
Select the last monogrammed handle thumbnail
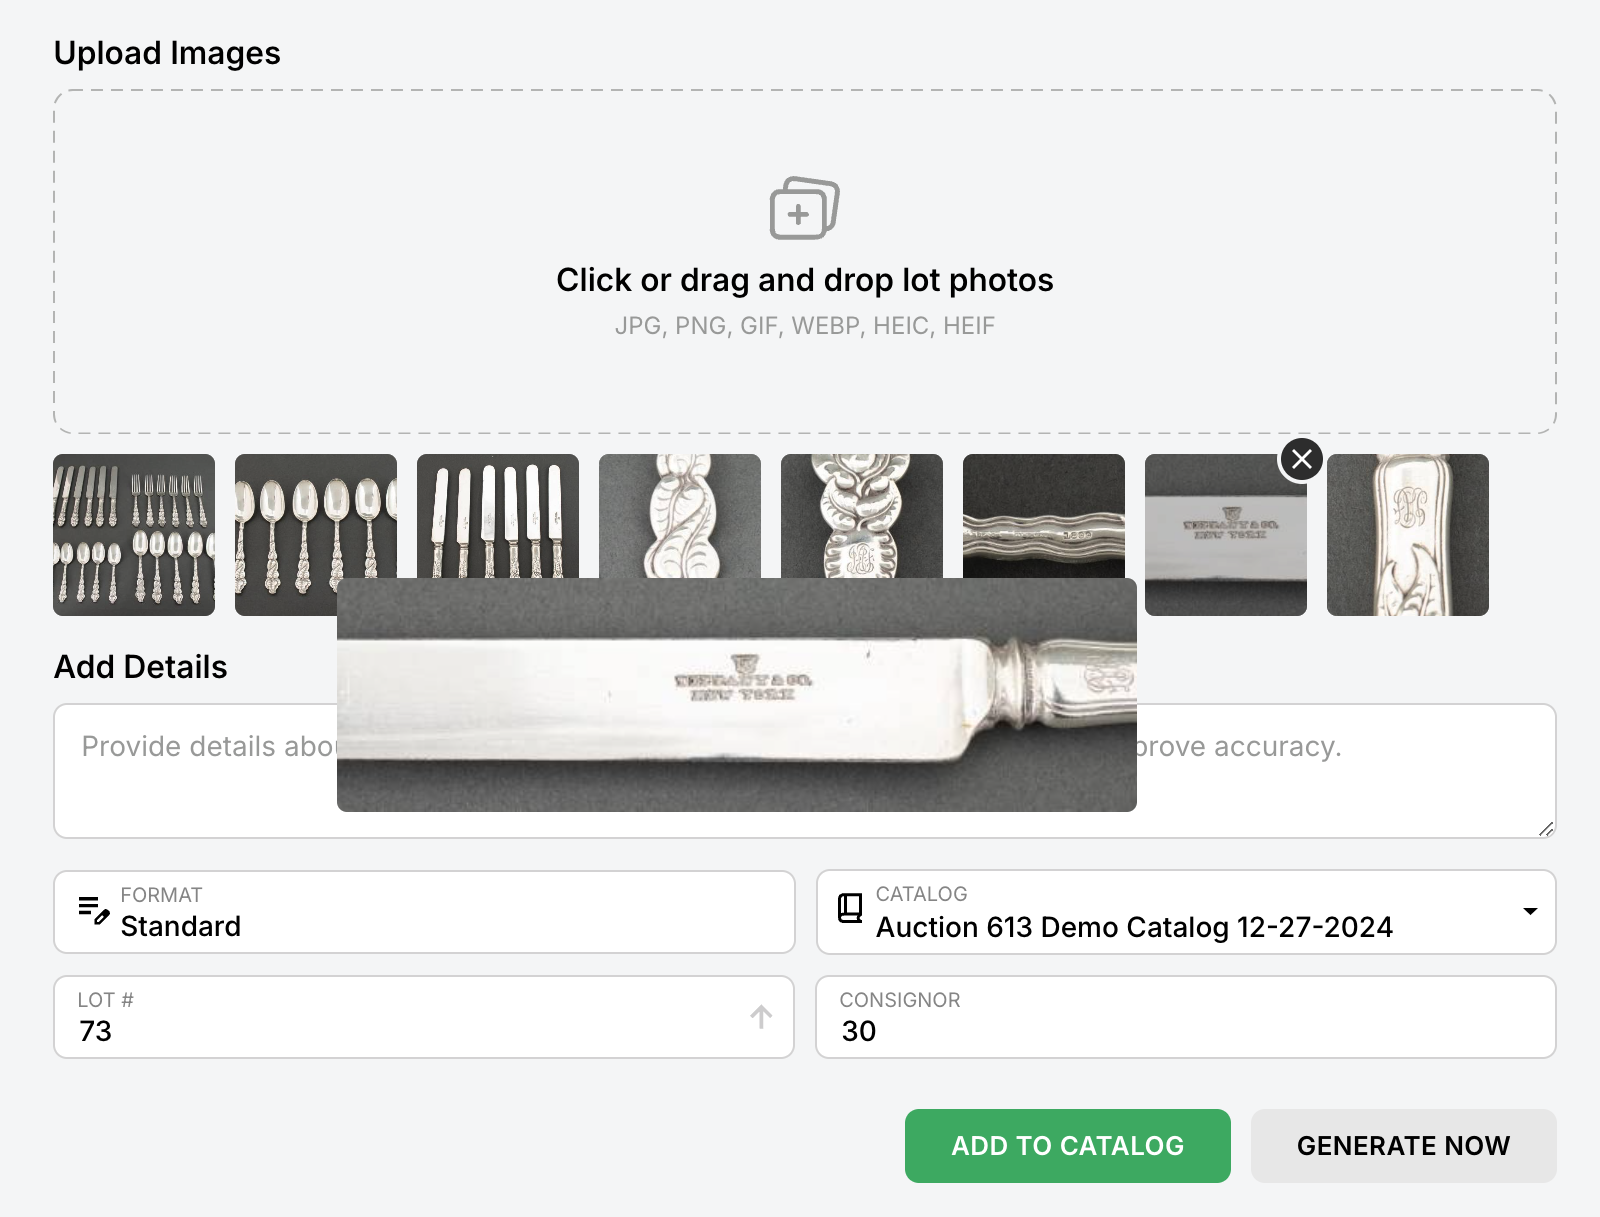1407,535
